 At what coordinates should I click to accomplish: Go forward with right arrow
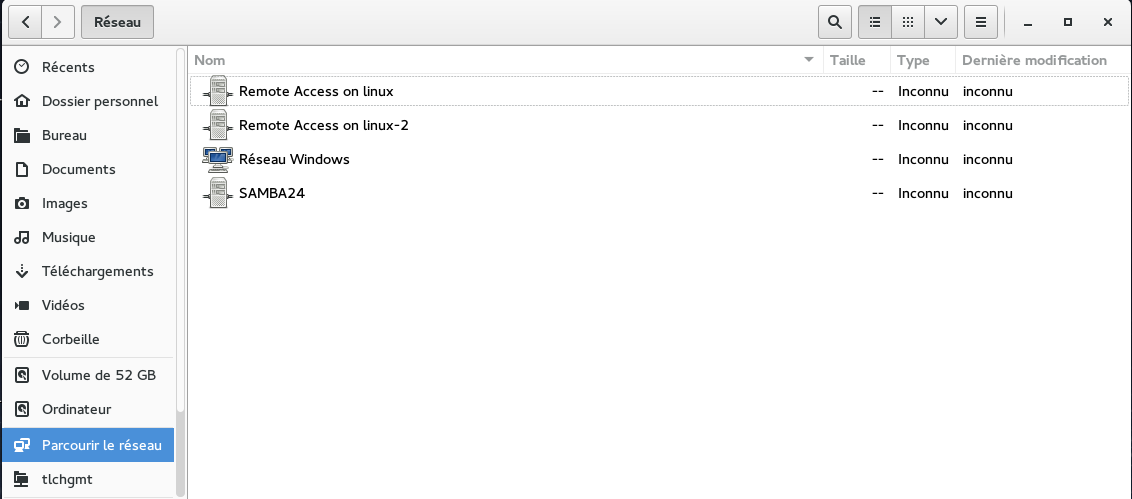coord(58,22)
